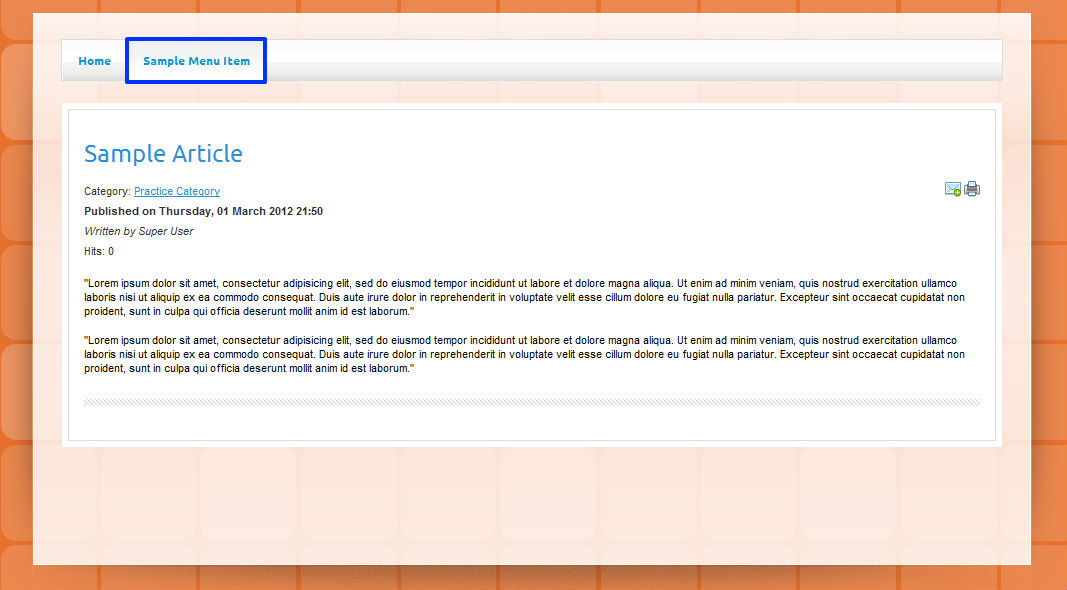Follow the Practice Category link
Viewport: 1067px width, 590px height.
[177, 191]
